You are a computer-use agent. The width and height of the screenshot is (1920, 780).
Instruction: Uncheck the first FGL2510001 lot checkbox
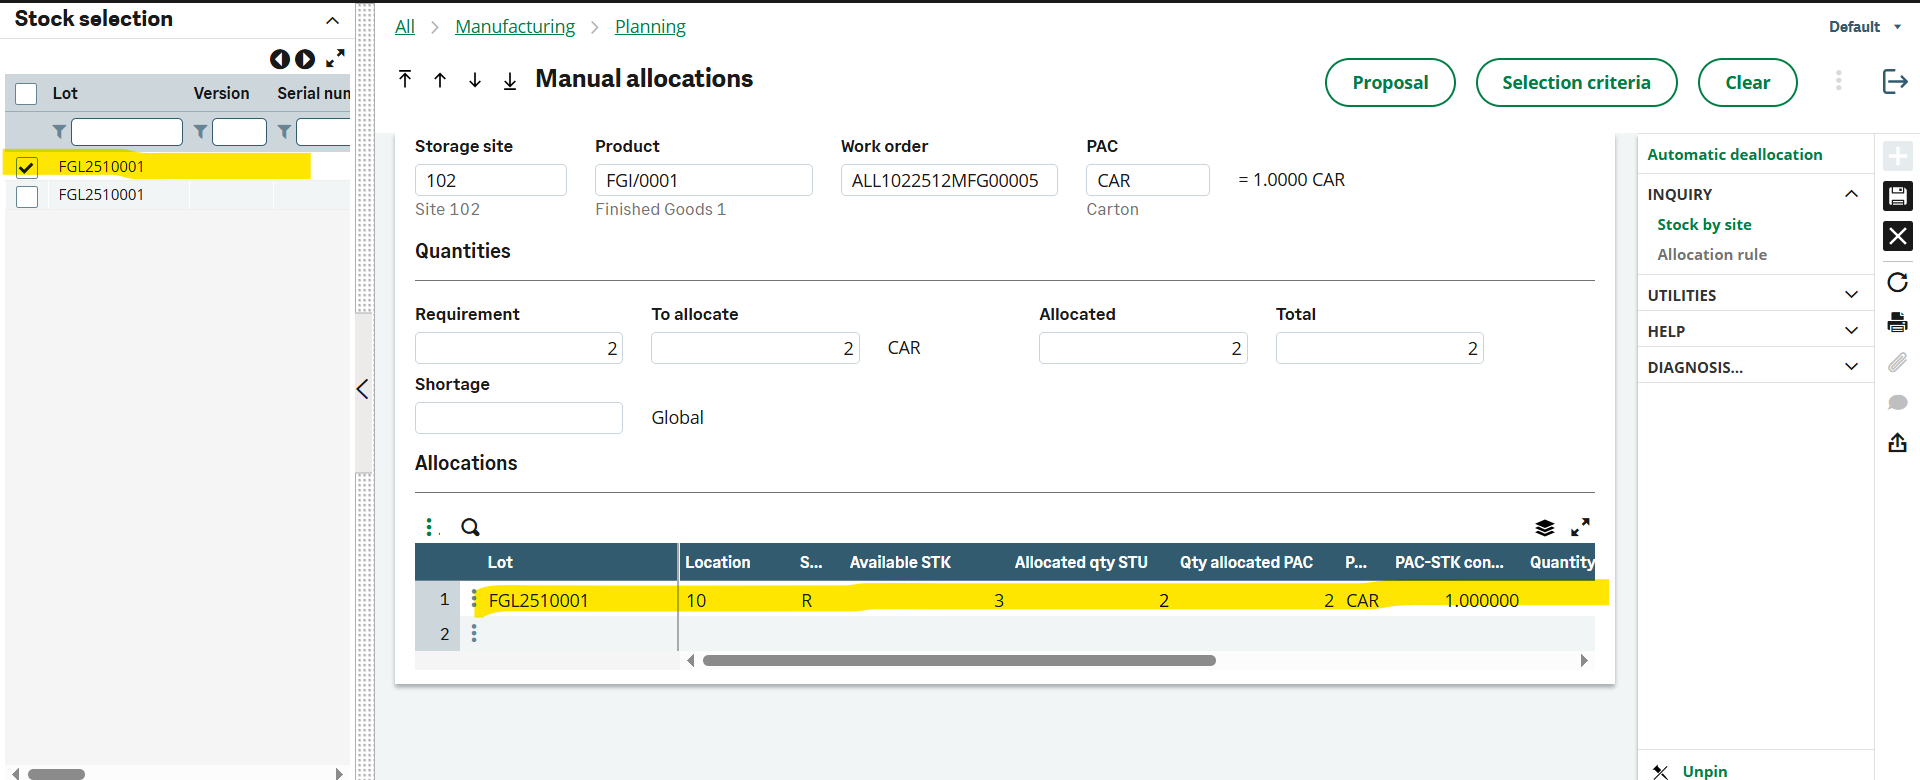[x=27, y=167]
